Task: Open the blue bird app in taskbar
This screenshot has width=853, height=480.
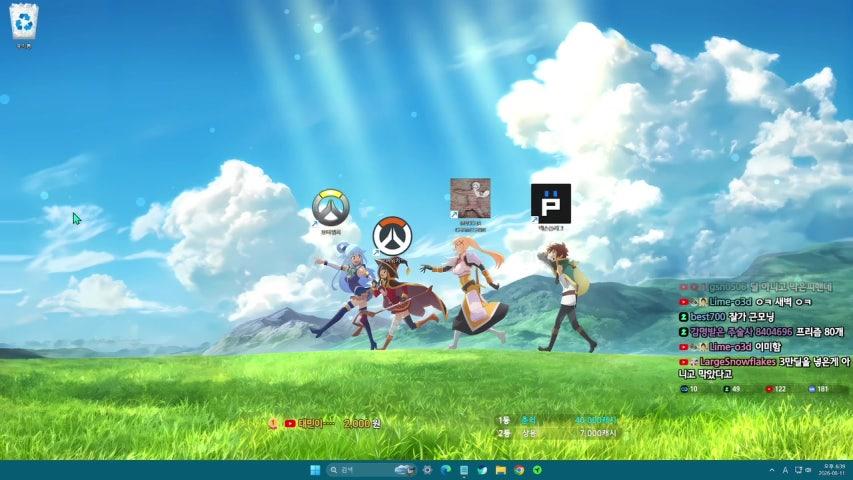Action: [x=483, y=470]
